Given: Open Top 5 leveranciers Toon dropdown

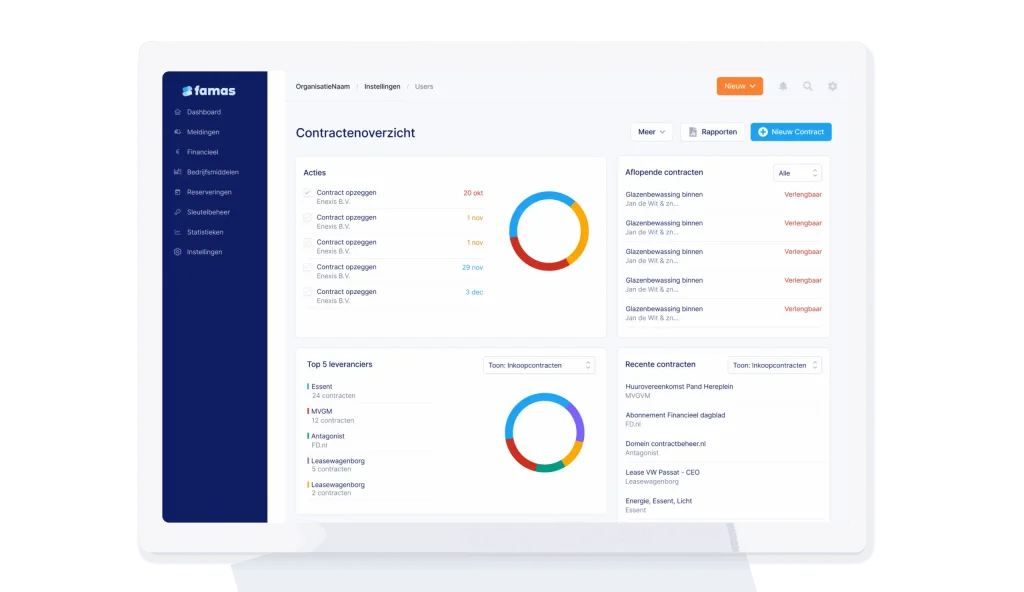Looking at the screenshot, I should point(538,365).
